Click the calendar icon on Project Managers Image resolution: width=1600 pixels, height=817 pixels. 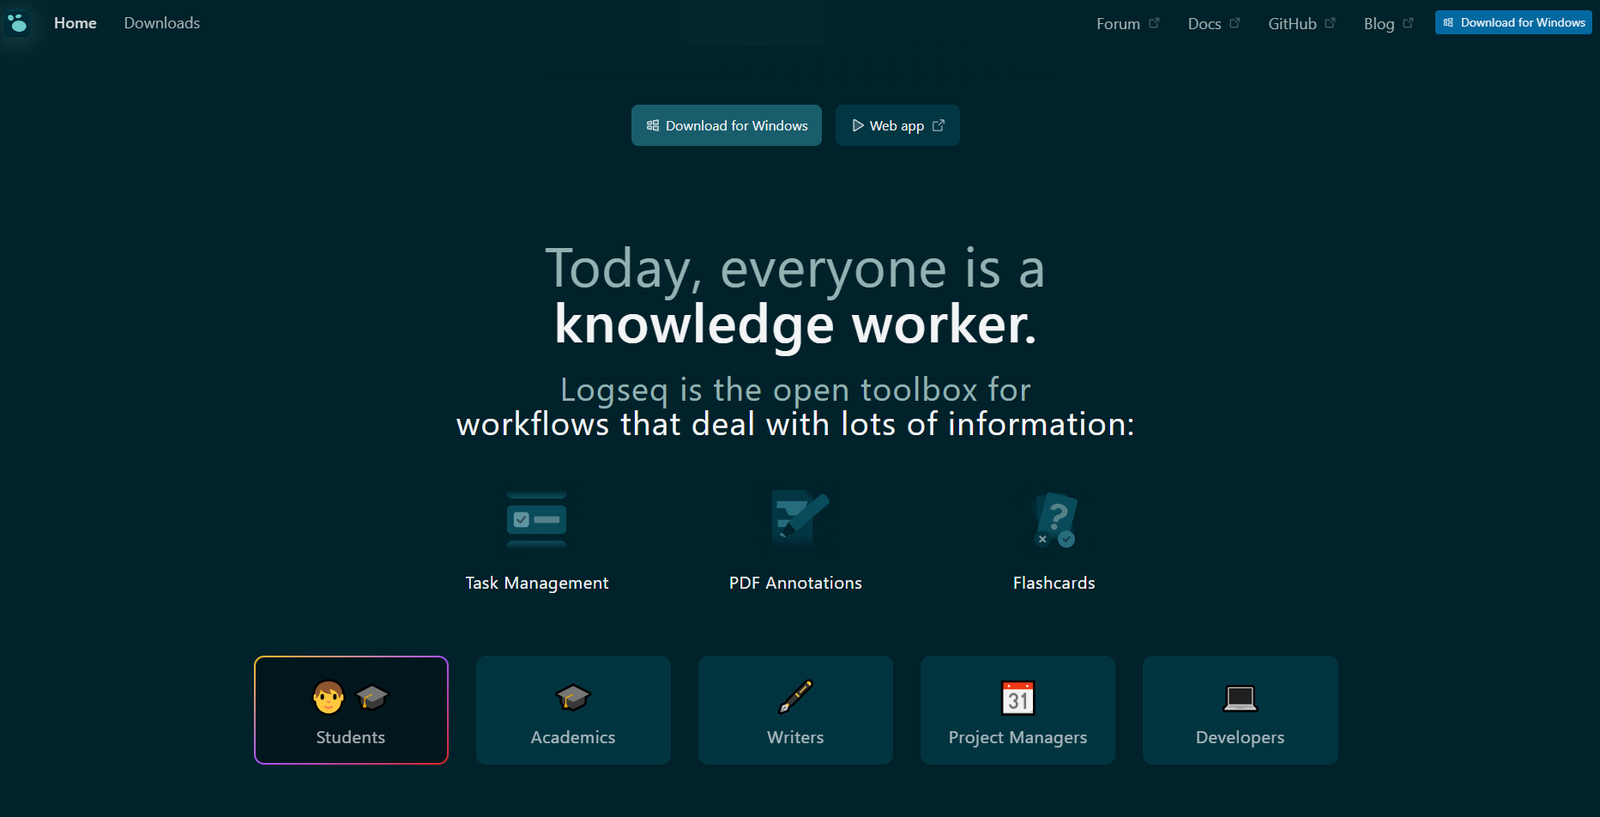[1018, 697]
